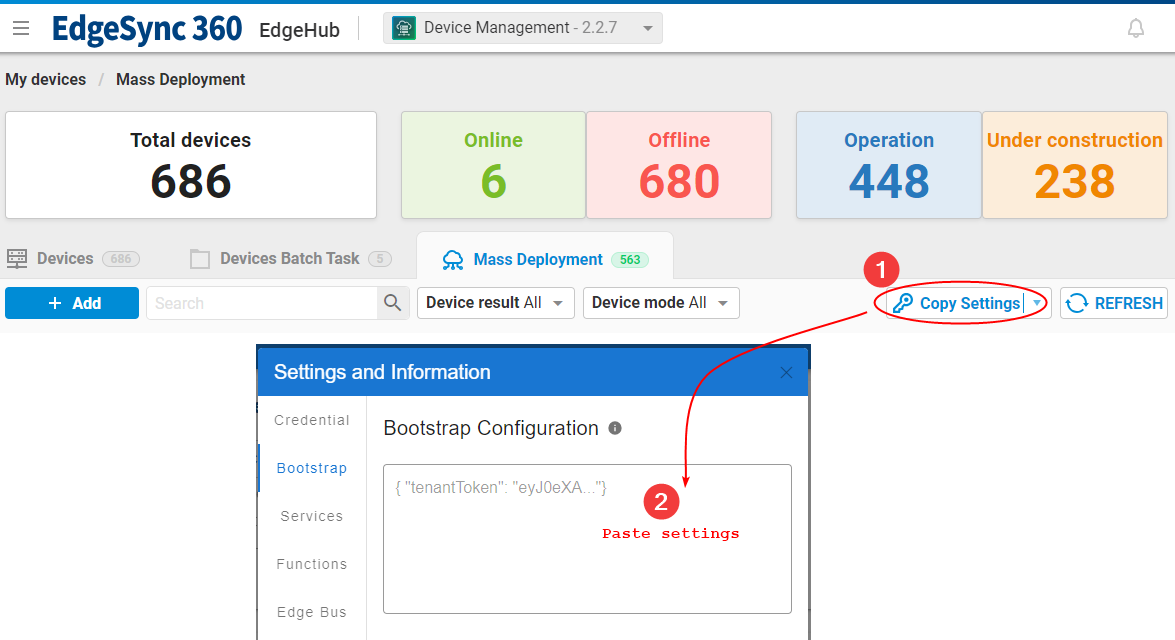The width and height of the screenshot is (1175, 640).
Task: Click the ribbon icon on Mass Deployment tab
Action: (453, 259)
